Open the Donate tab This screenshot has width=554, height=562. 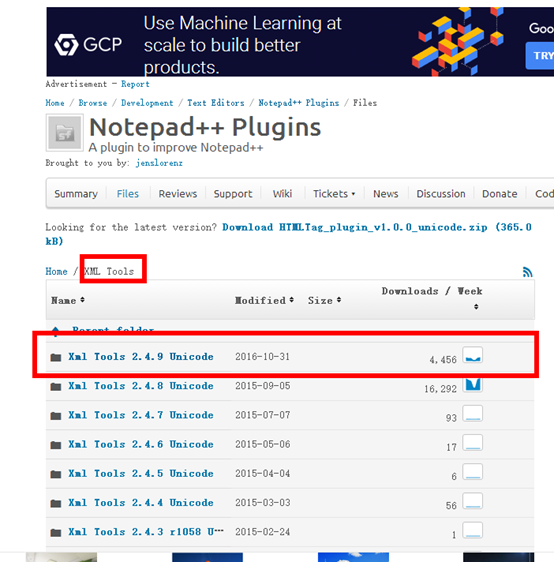500,194
